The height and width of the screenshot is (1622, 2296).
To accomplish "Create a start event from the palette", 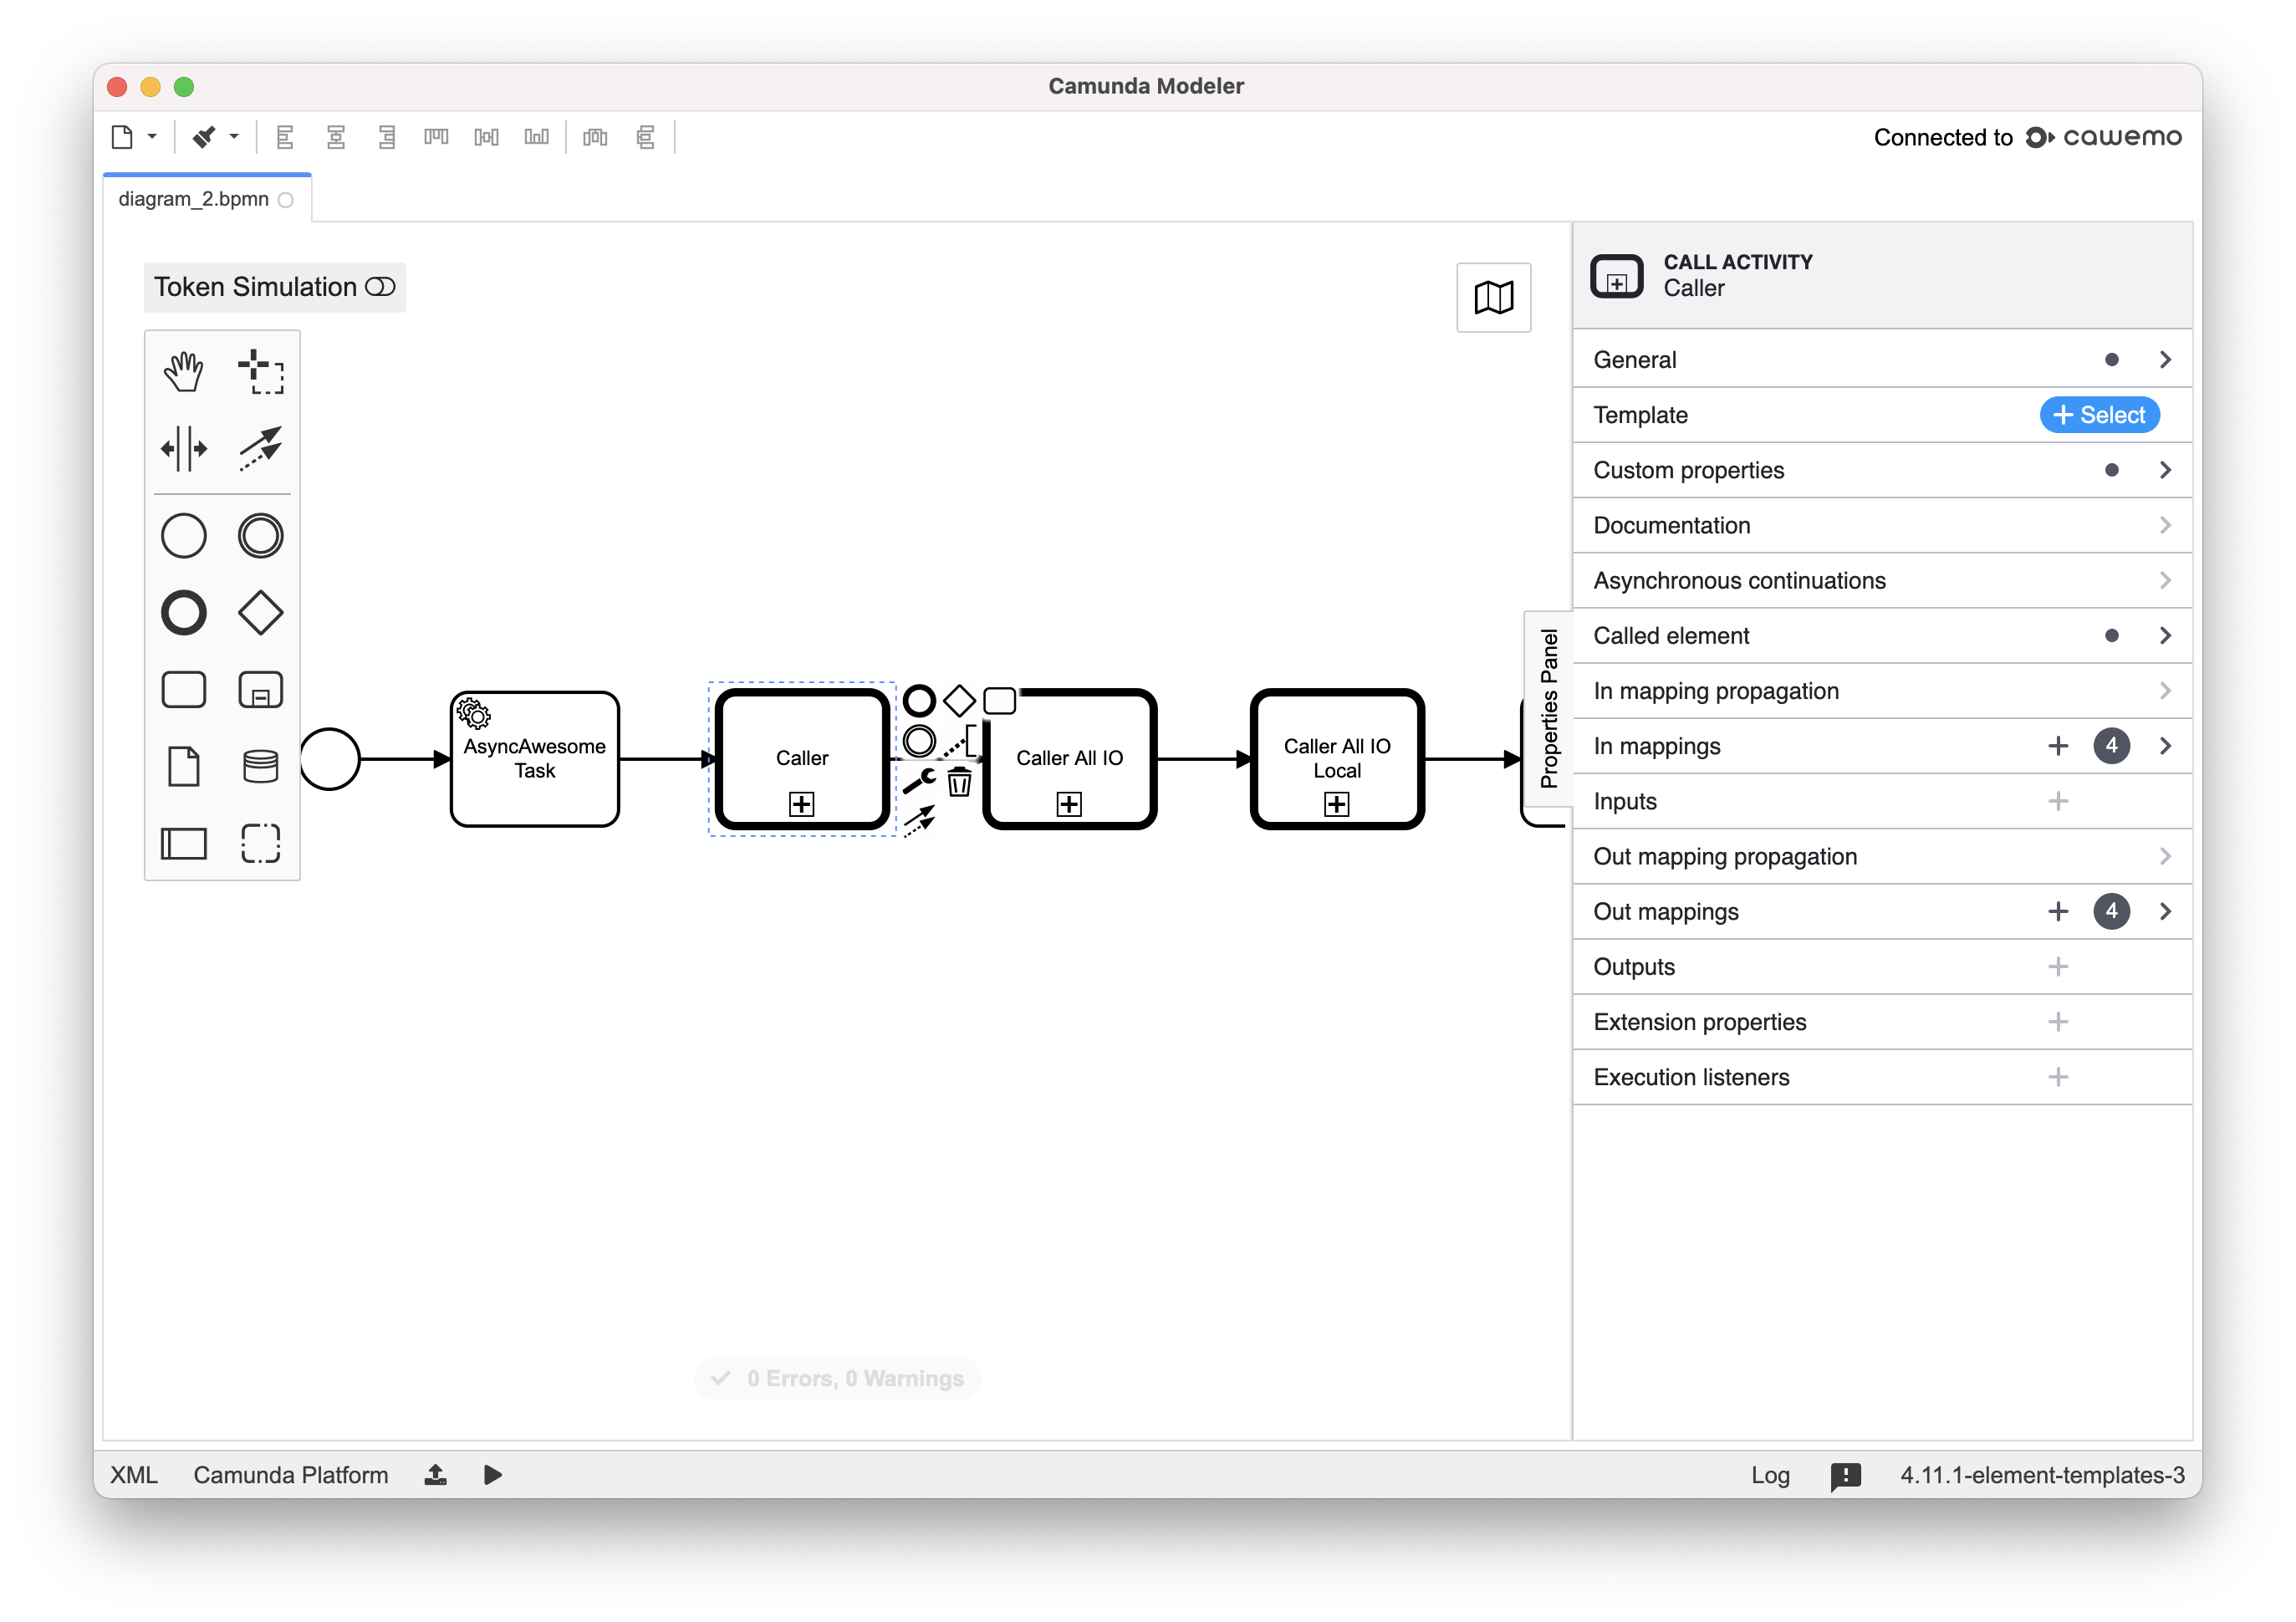I will point(184,535).
